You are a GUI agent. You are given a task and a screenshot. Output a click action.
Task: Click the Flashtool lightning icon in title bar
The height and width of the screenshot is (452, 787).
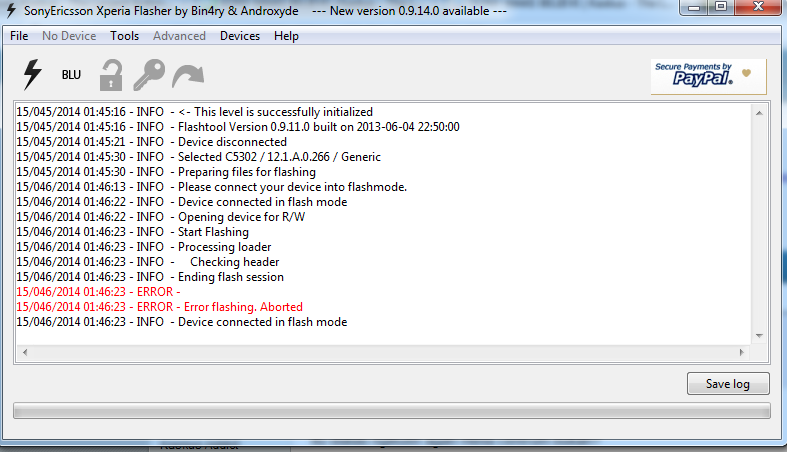point(11,10)
